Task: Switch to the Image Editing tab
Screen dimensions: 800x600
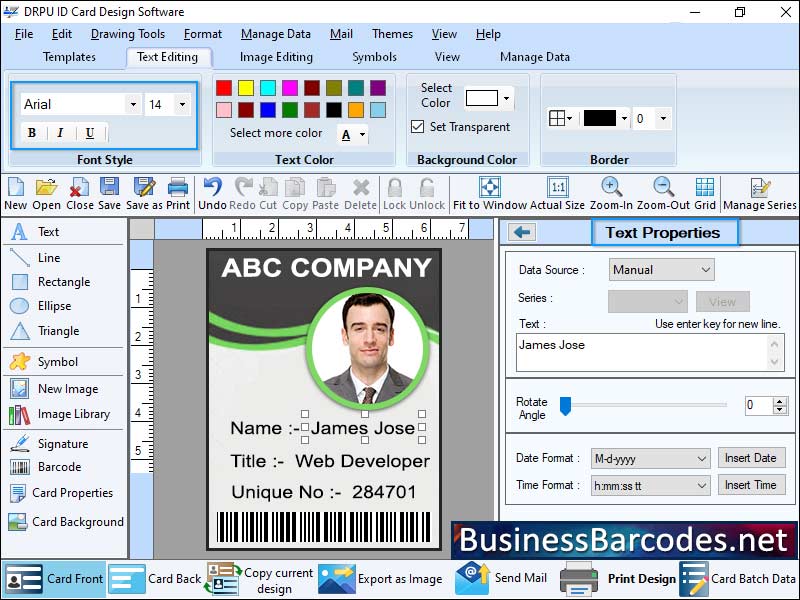Action: tap(276, 57)
